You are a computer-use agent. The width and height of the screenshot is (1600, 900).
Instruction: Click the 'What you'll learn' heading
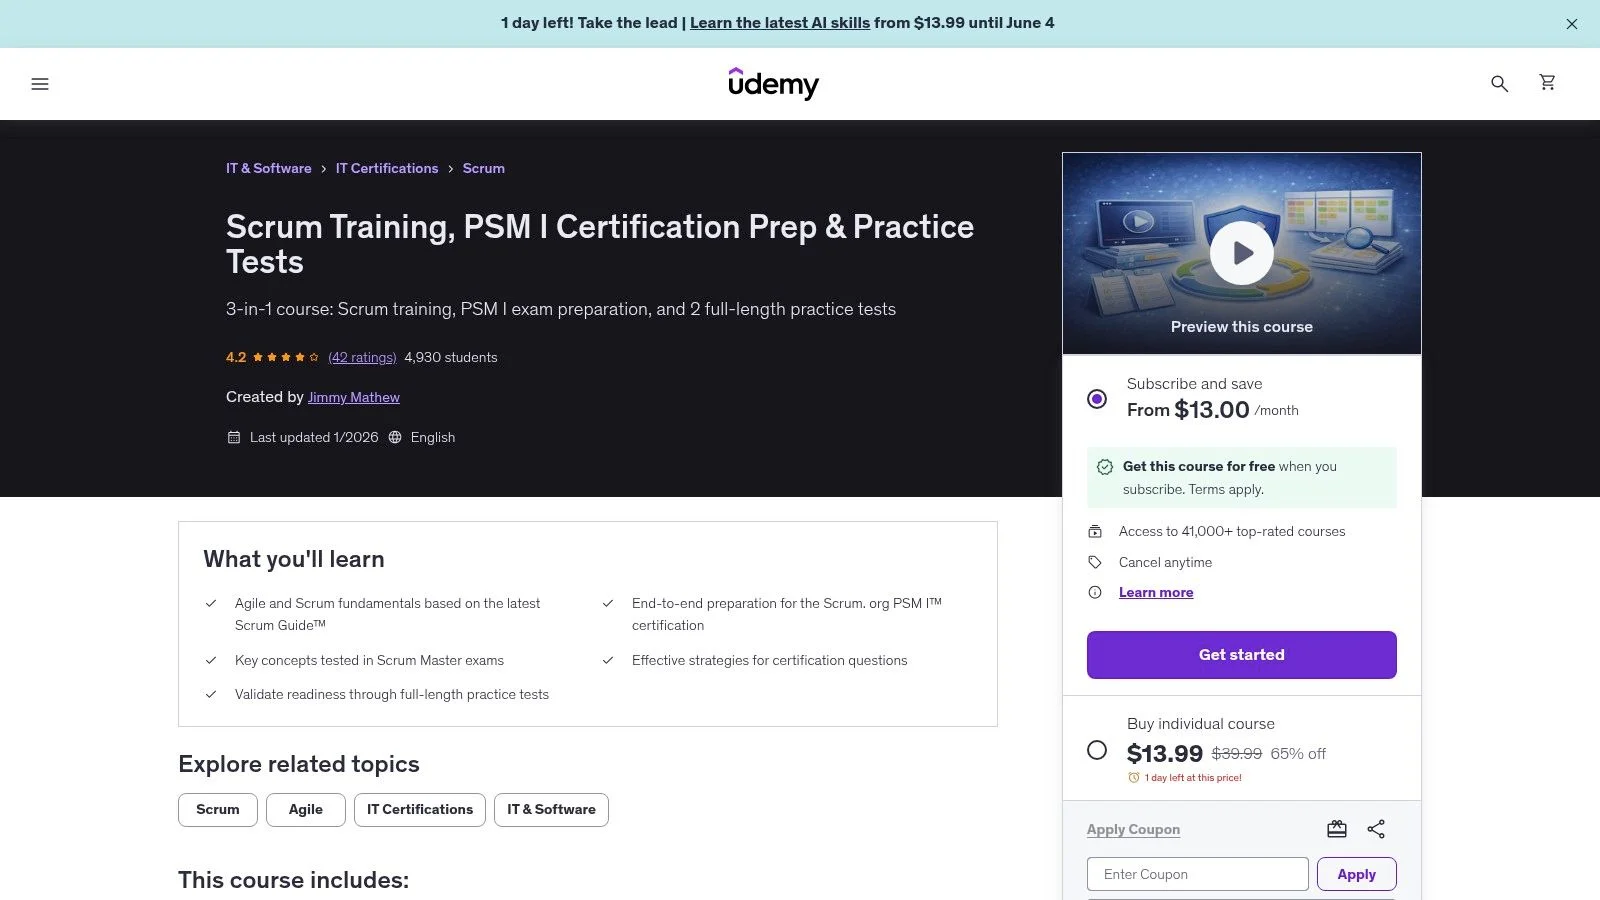[x=294, y=559]
